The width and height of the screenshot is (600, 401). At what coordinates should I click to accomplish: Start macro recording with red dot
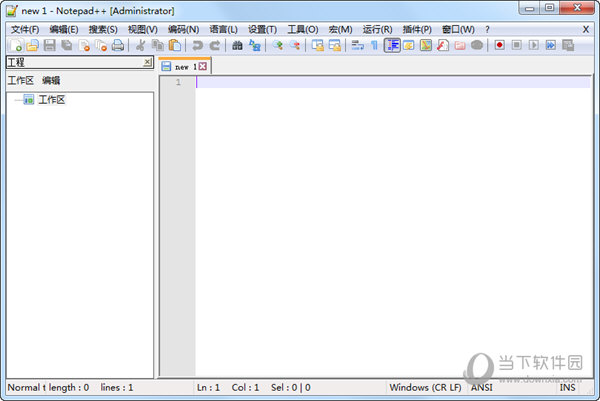point(499,46)
